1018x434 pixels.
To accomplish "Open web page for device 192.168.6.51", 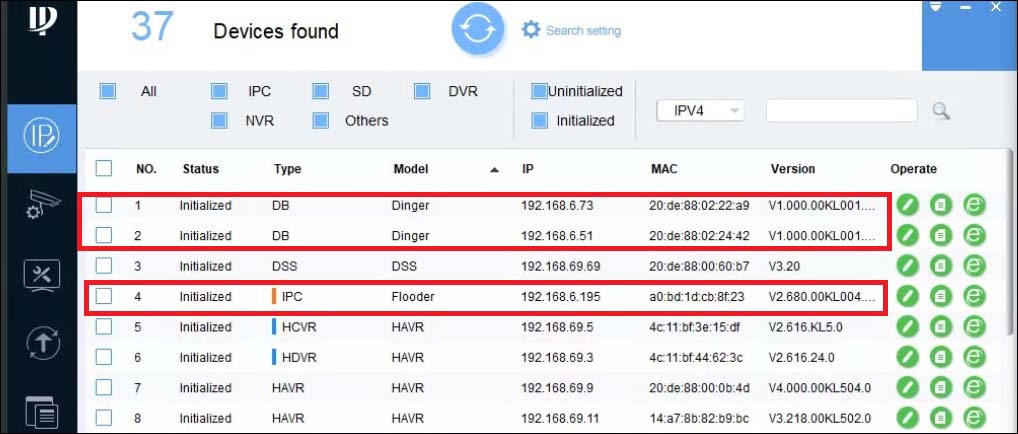I will (x=974, y=236).
